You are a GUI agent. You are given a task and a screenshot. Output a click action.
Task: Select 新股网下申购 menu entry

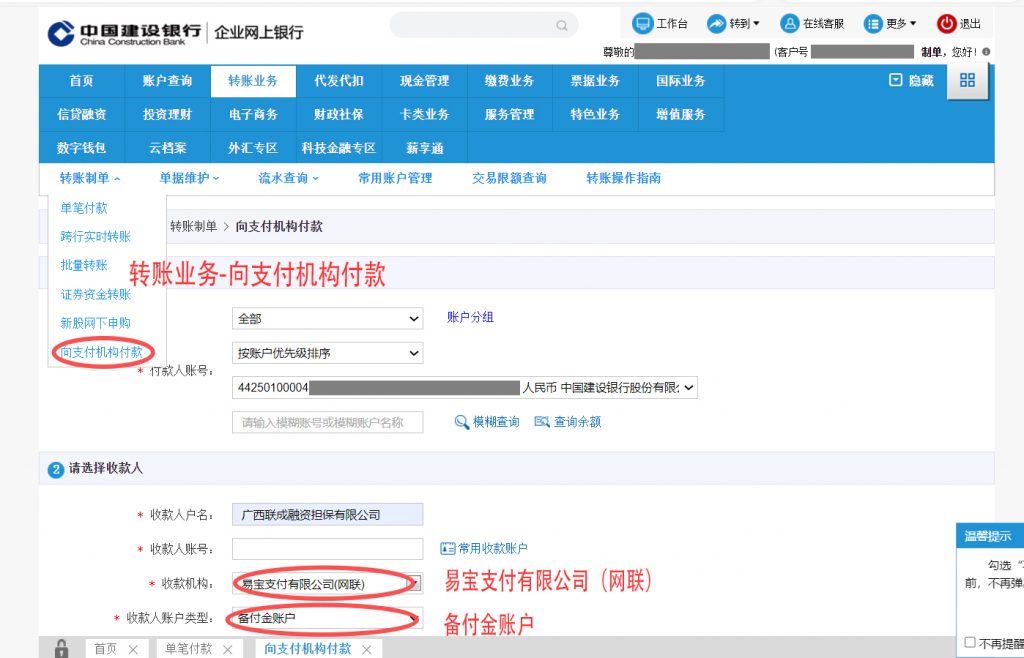tap(95, 322)
